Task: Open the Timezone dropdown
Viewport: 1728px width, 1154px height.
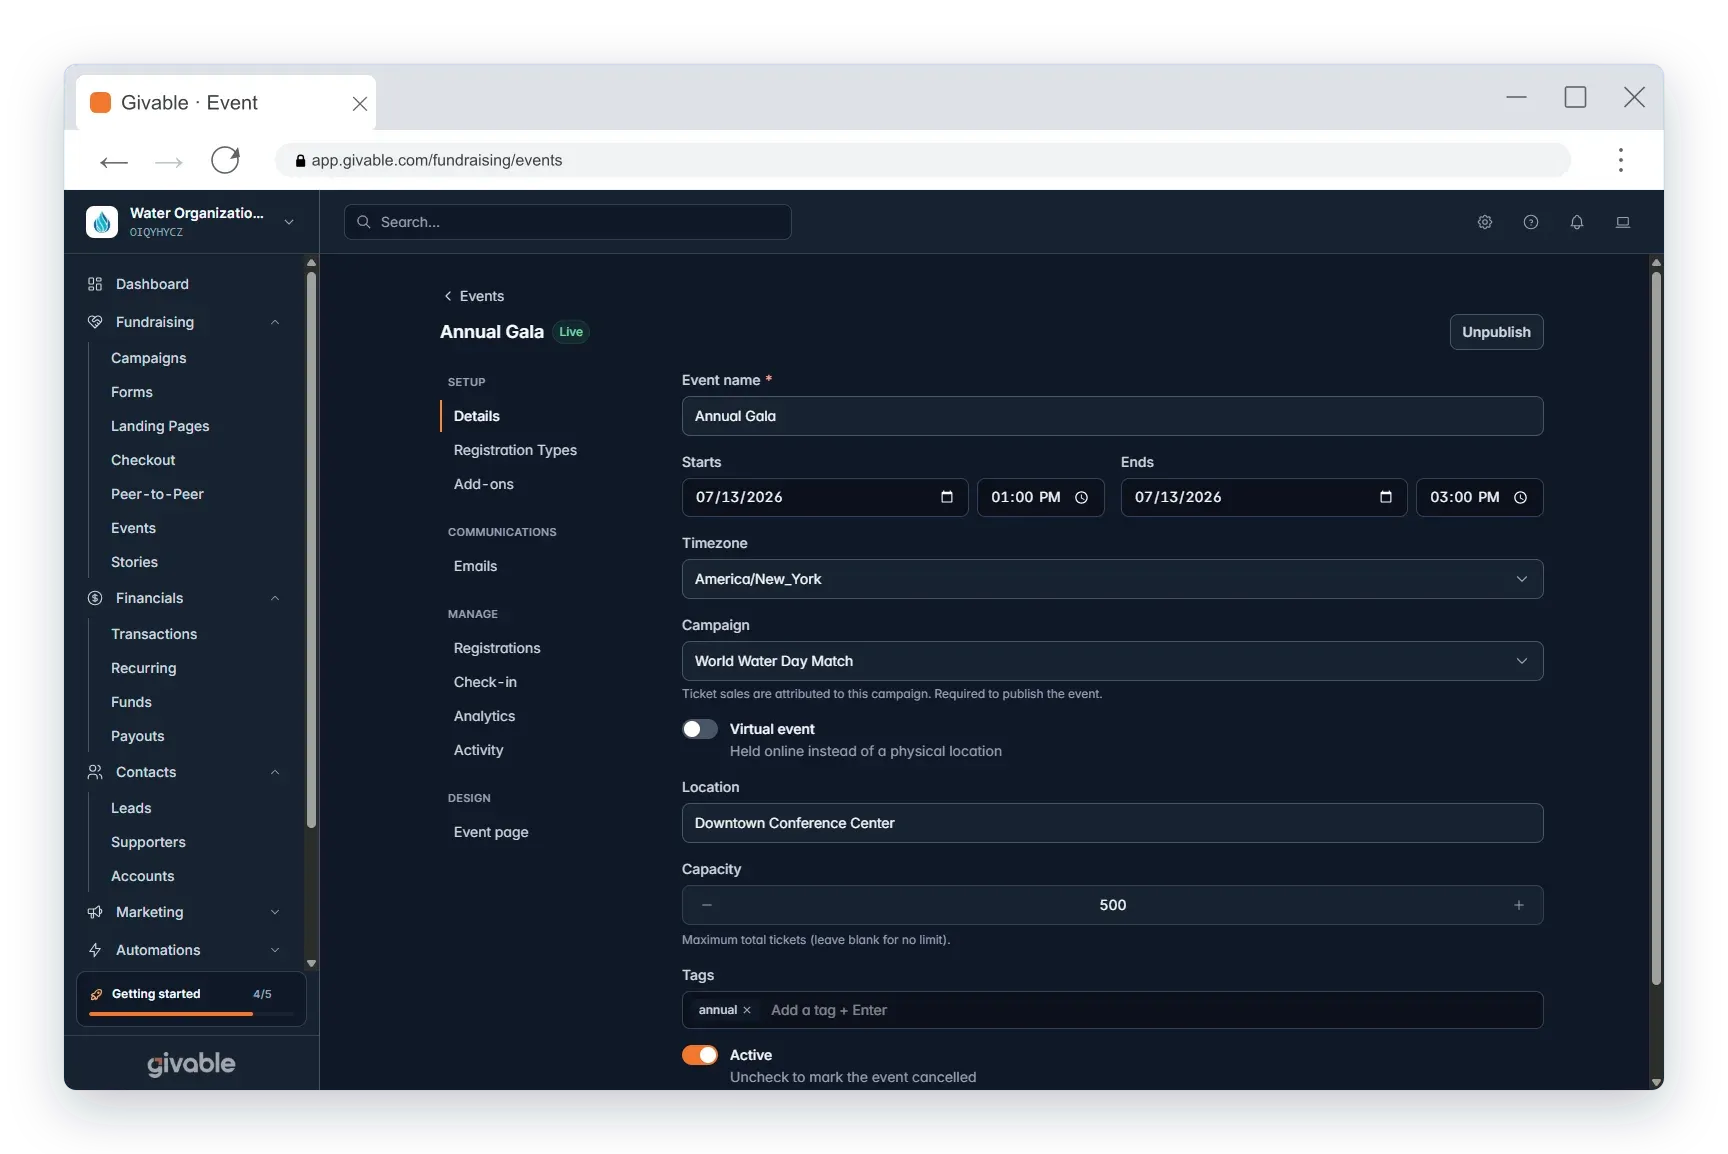Action: (x=1112, y=579)
